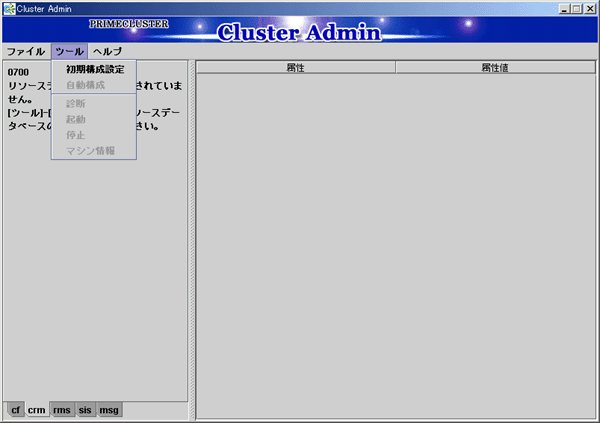Click the greyed-out 診断 menu entry
This screenshot has height=423, width=600.
(94, 103)
